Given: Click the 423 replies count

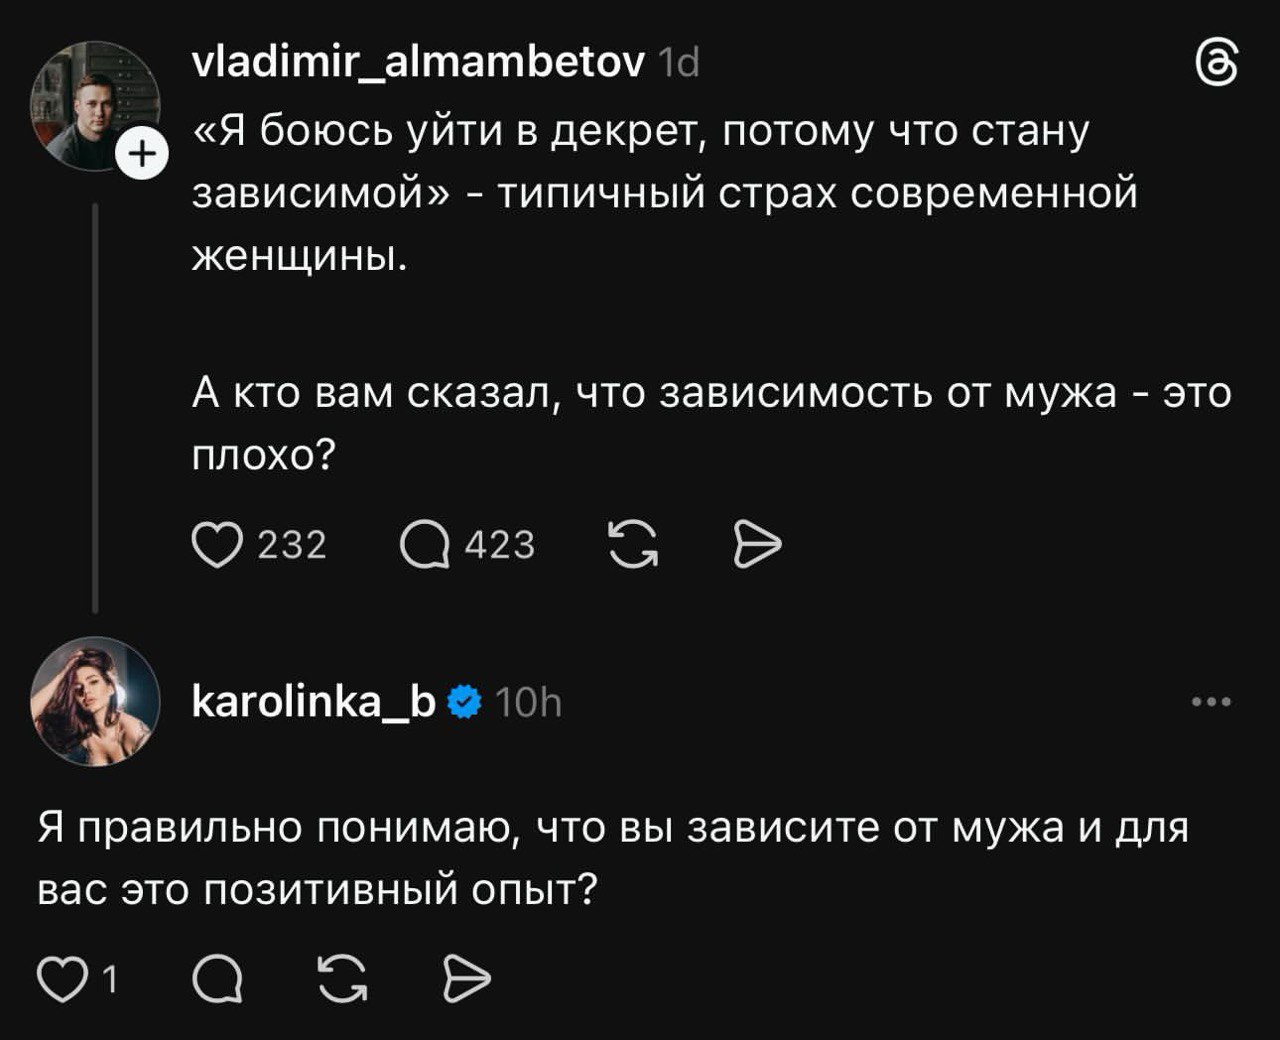Looking at the screenshot, I should (x=499, y=545).
